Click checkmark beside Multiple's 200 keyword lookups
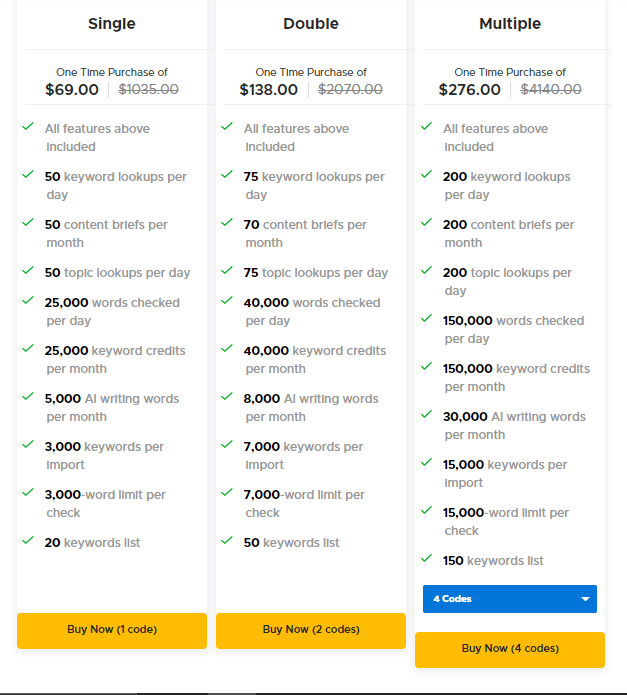This screenshot has height=695, width=627. (x=426, y=175)
